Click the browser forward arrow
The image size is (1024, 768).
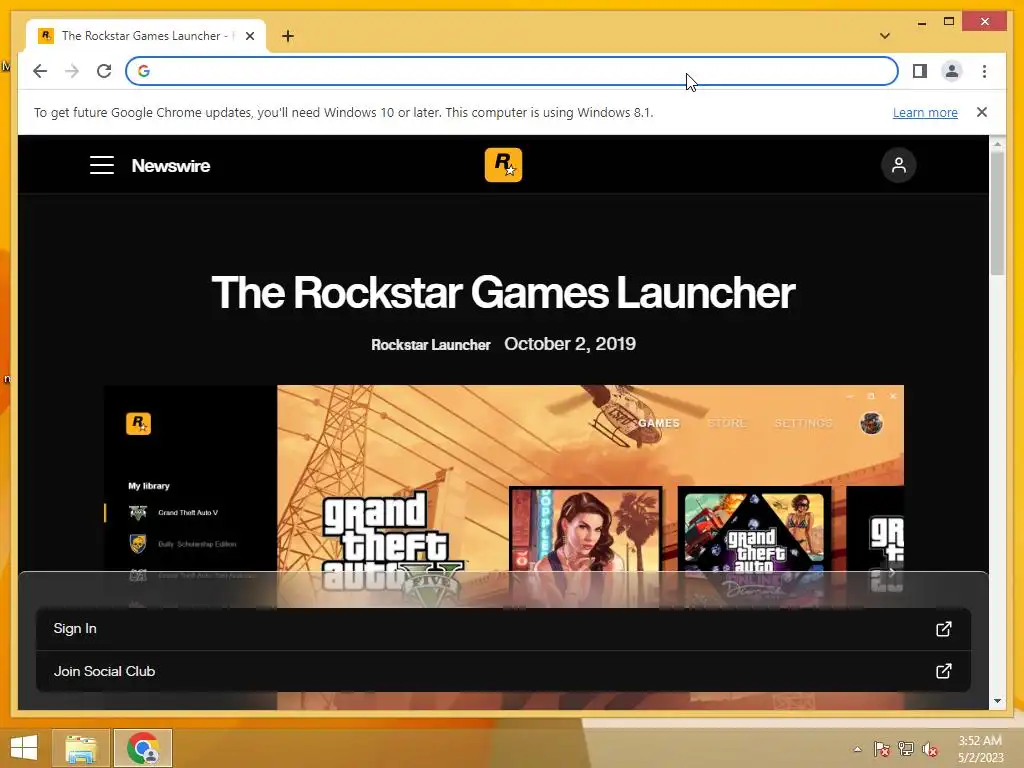click(72, 71)
